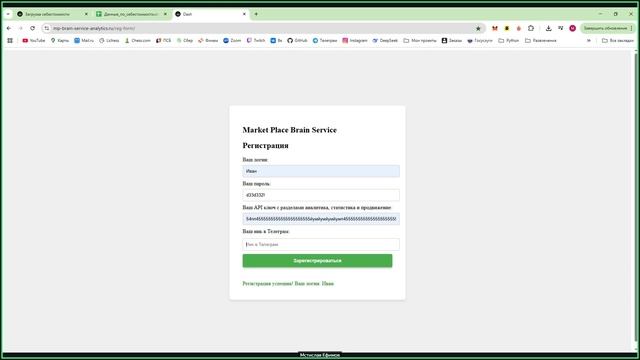Expand the Python bookmarks folder

coord(509,40)
